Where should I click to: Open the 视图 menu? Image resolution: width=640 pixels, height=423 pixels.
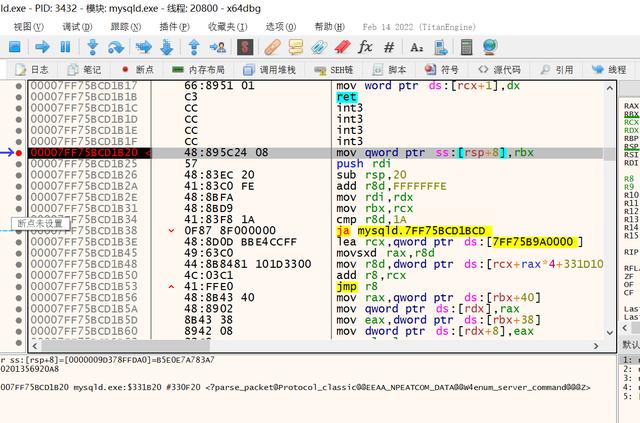29,27
